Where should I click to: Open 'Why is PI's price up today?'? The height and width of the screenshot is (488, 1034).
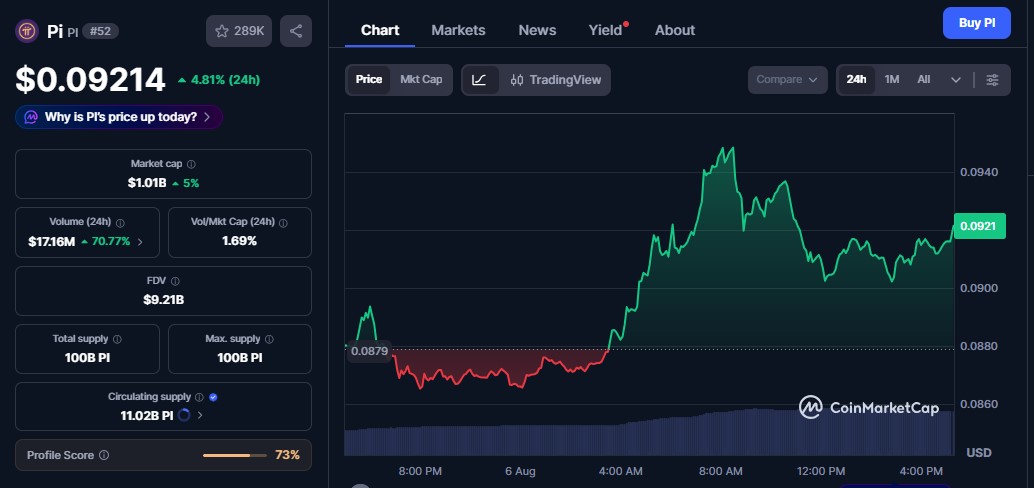119,117
